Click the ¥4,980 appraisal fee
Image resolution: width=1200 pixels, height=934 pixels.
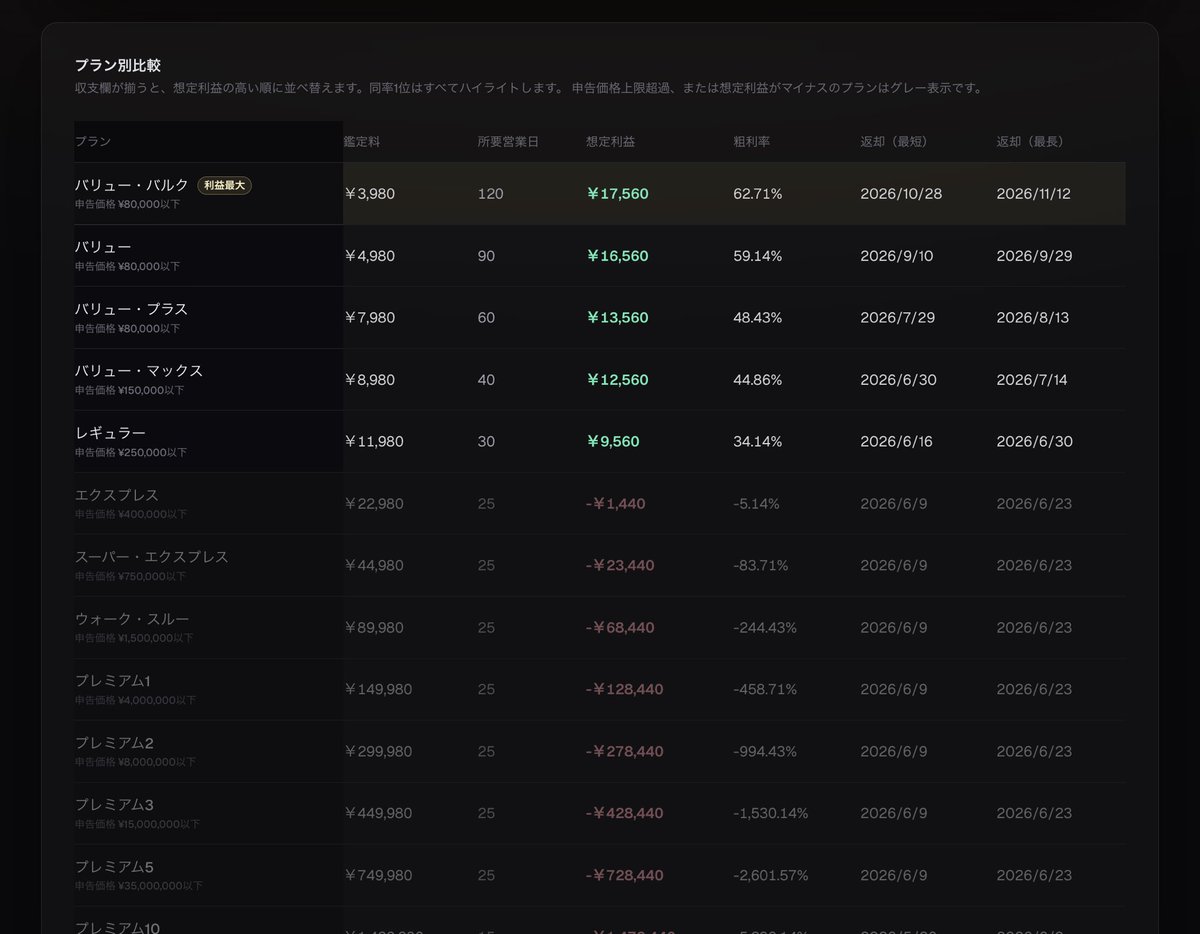(x=369, y=256)
